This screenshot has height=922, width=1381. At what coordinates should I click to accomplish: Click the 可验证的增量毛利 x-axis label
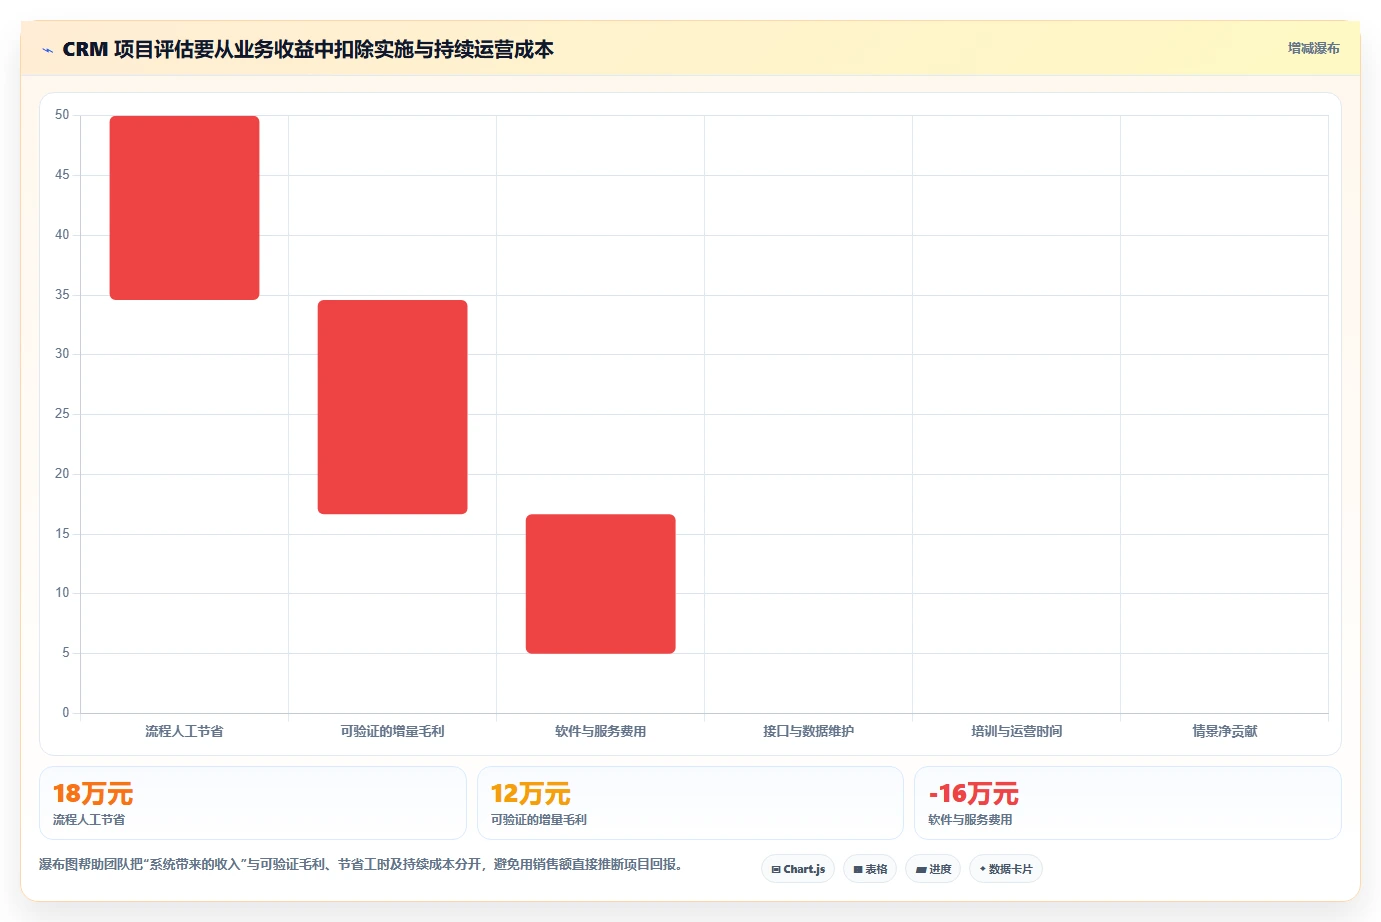[x=392, y=731]
